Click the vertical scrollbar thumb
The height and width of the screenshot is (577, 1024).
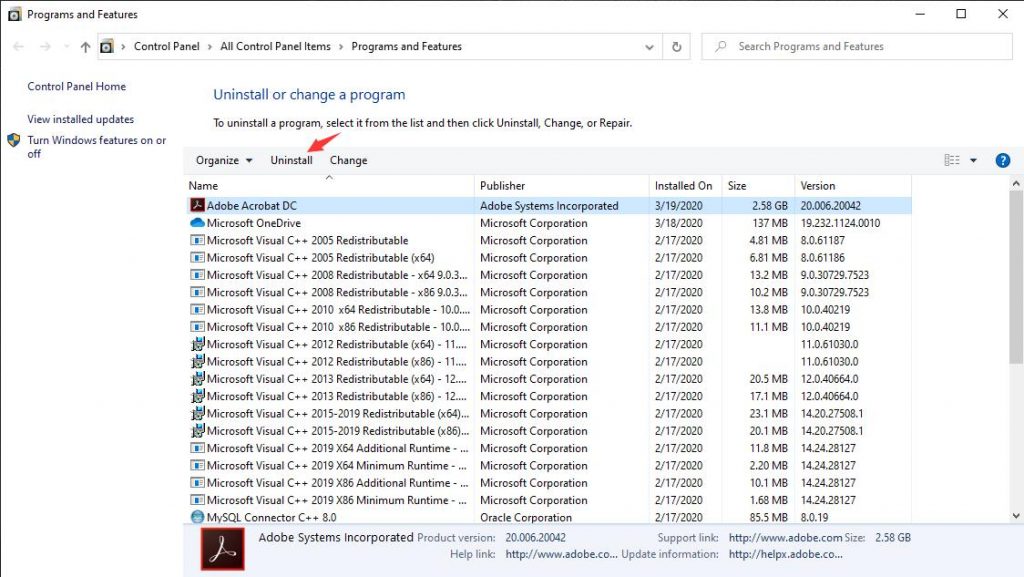(1016, 277)
